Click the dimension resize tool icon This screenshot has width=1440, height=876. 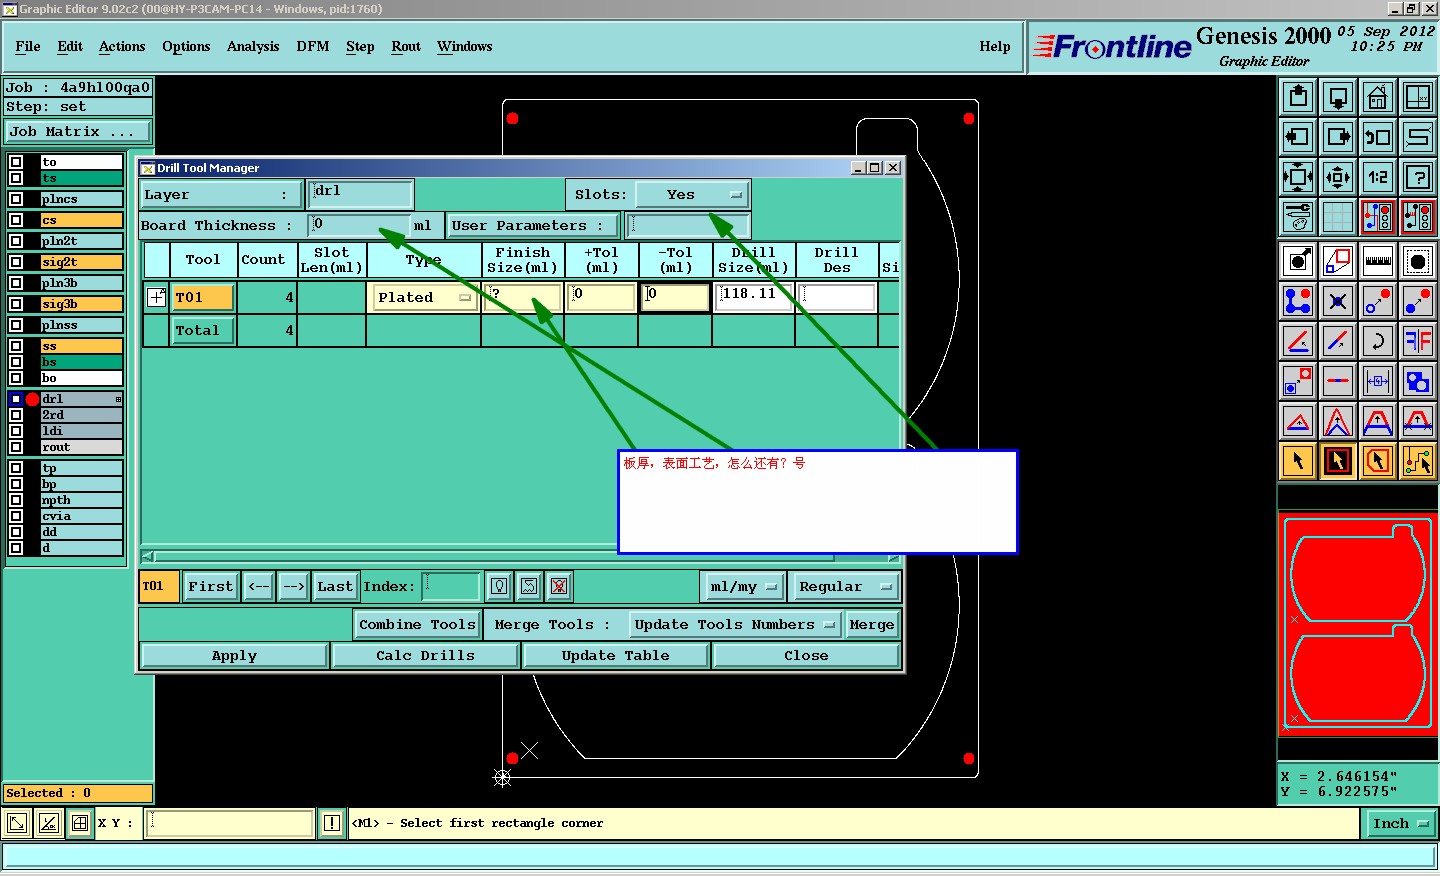pos(1378,381)
